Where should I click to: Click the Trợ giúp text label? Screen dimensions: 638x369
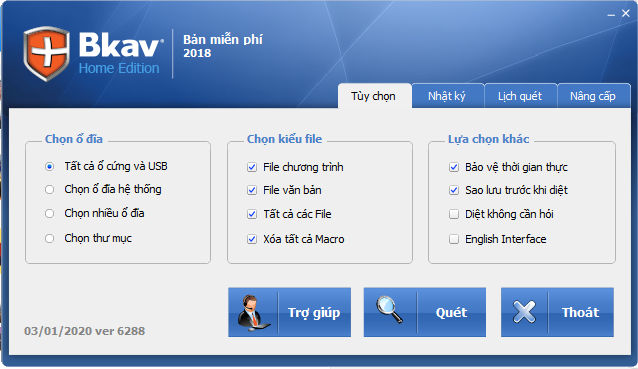click(x=314, y=312)
